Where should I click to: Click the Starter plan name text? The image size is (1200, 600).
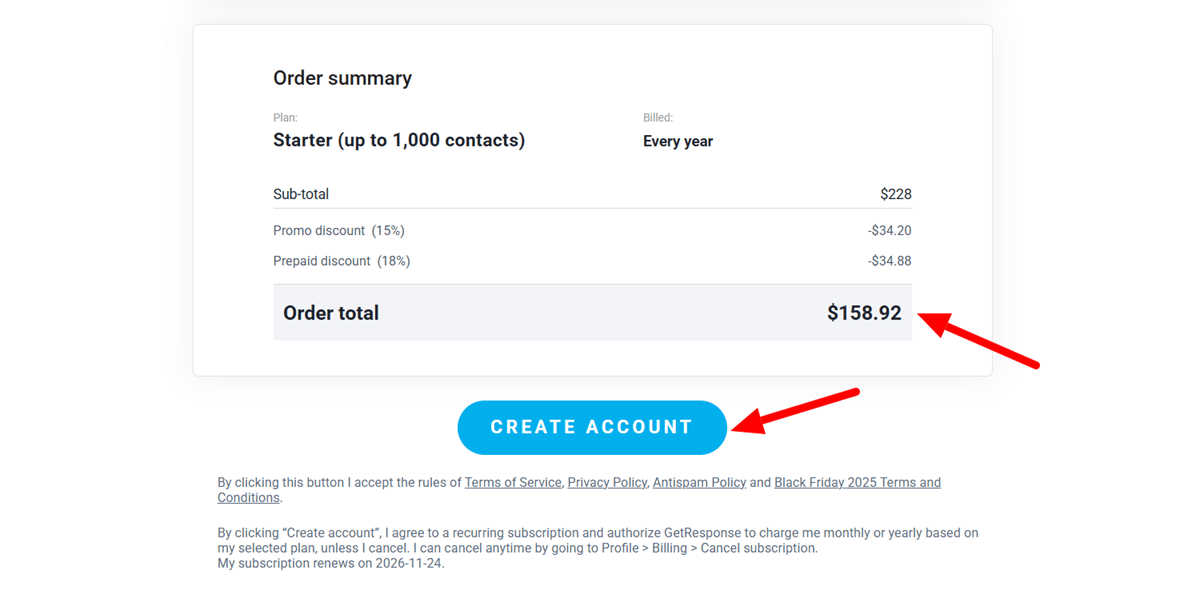click(x=399, y=140)
